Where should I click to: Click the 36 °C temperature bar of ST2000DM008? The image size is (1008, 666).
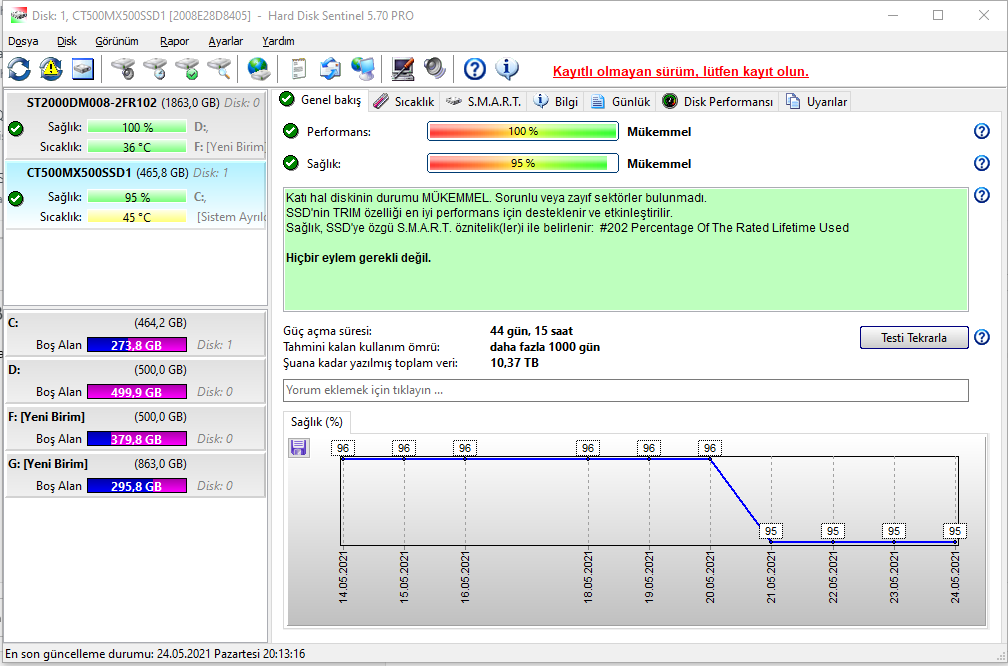pos(137,147)
